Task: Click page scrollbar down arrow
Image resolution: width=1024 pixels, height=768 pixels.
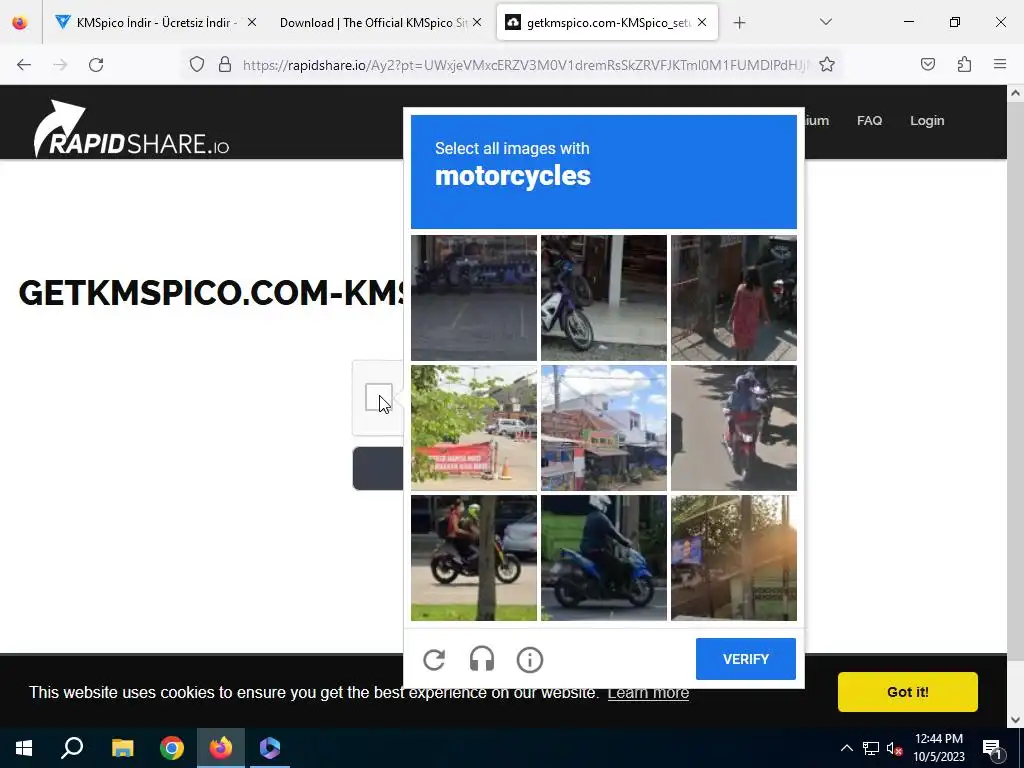Action: pos(1015,720)
